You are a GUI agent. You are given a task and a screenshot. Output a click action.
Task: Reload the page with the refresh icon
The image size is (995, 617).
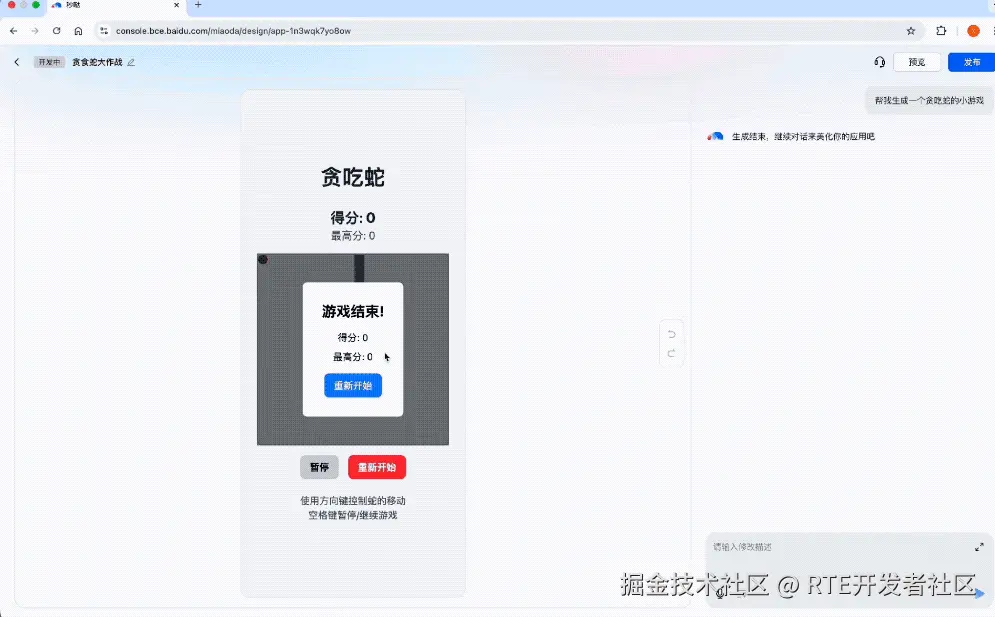(x=56, y=30)
